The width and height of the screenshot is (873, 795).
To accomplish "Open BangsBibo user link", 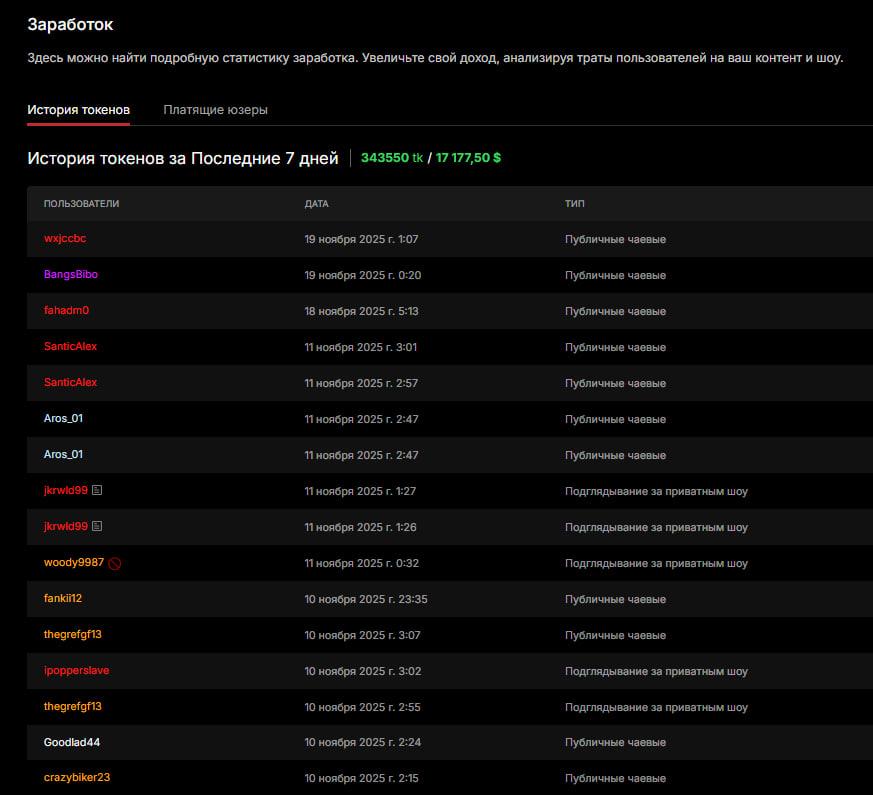I will point(71,275).
